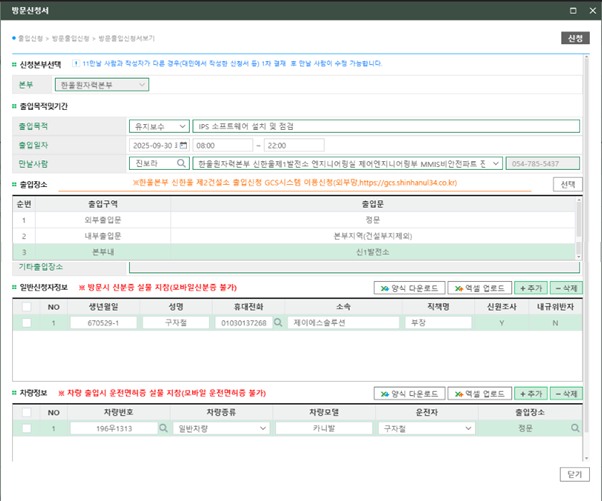The width and height of the screenshot is (602, 501).
Task: Click the magnifier in the 출입장소 정문 cell
Action: click(576, 427)
